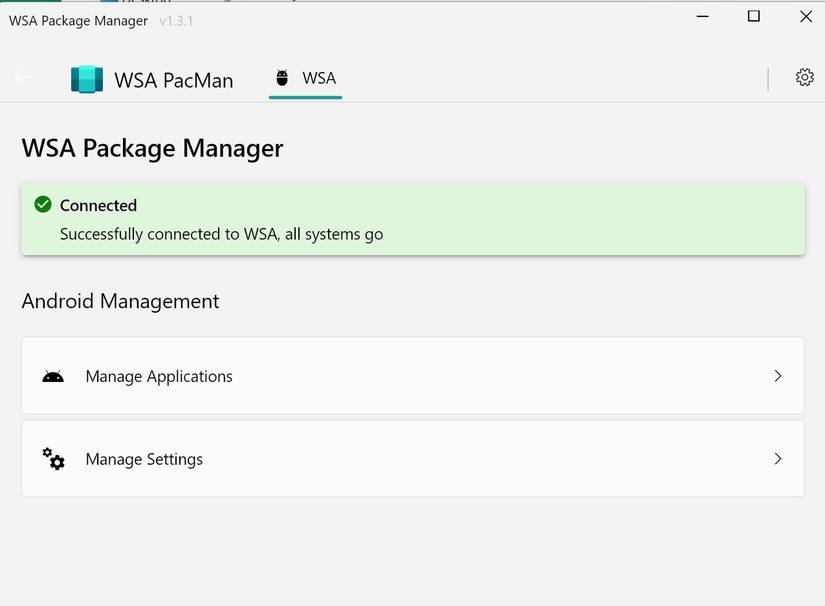
Task: Click the green Connected status banner
Action: (x=412, y=218)
